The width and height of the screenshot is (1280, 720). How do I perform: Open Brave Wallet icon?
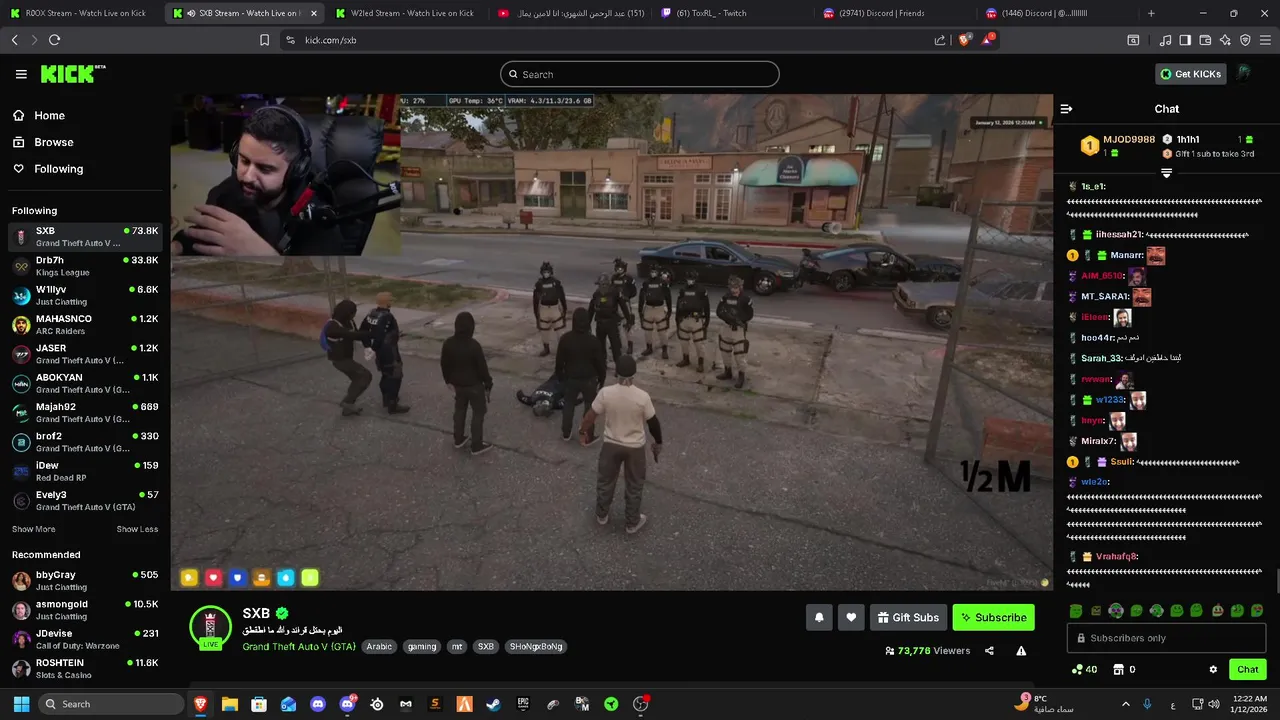click(x=1205, y=40)
